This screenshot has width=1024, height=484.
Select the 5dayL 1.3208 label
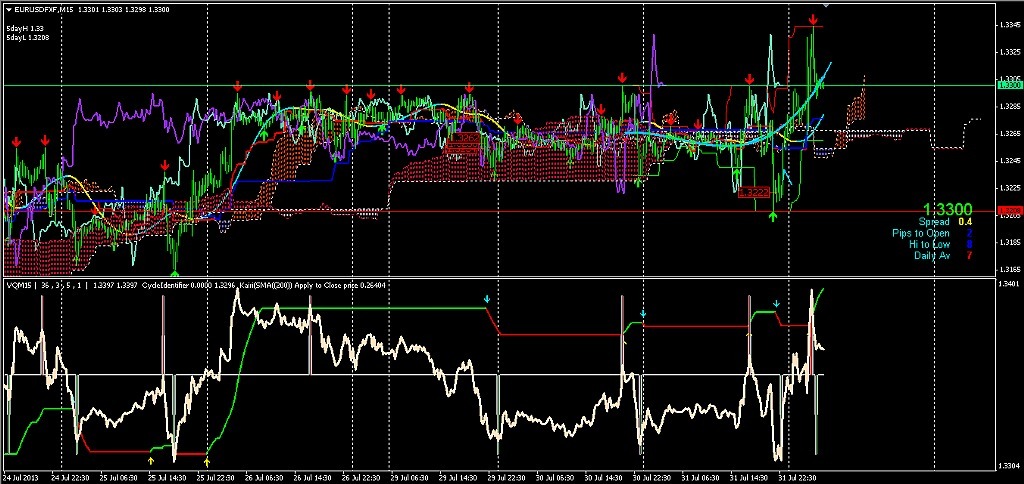click(x=28, y=37)
